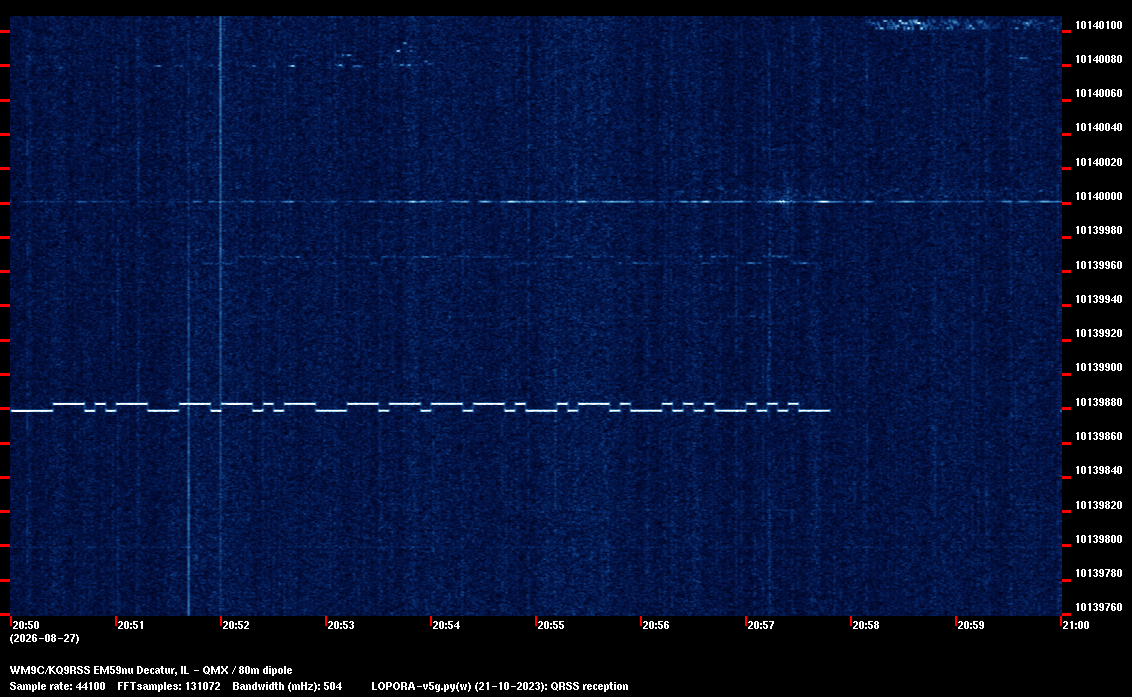Click the 20:55 time axis label
The image size is (1132, 697).
[x=551, y=625]
